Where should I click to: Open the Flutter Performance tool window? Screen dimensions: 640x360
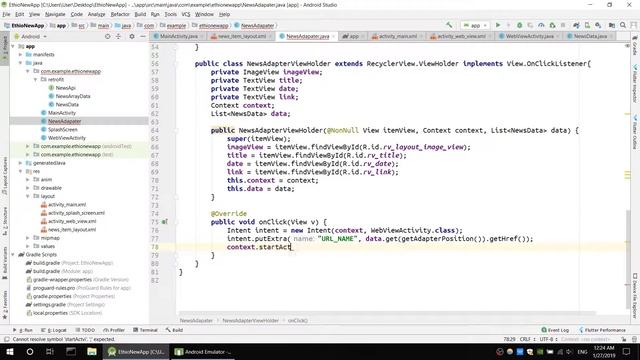602,330
